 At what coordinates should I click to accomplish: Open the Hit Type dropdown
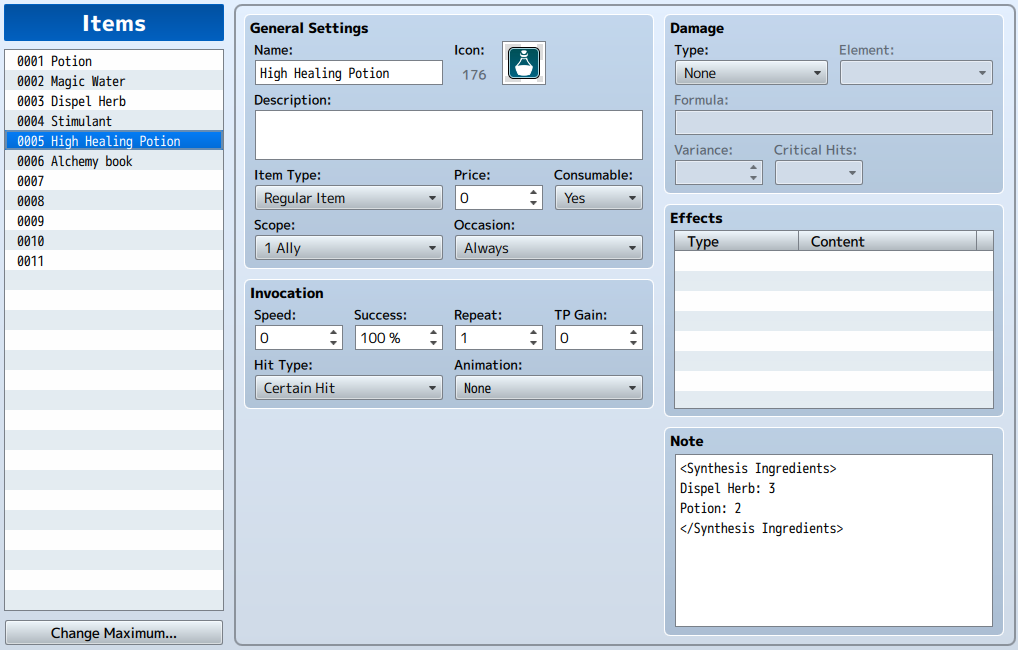(349, 388)
